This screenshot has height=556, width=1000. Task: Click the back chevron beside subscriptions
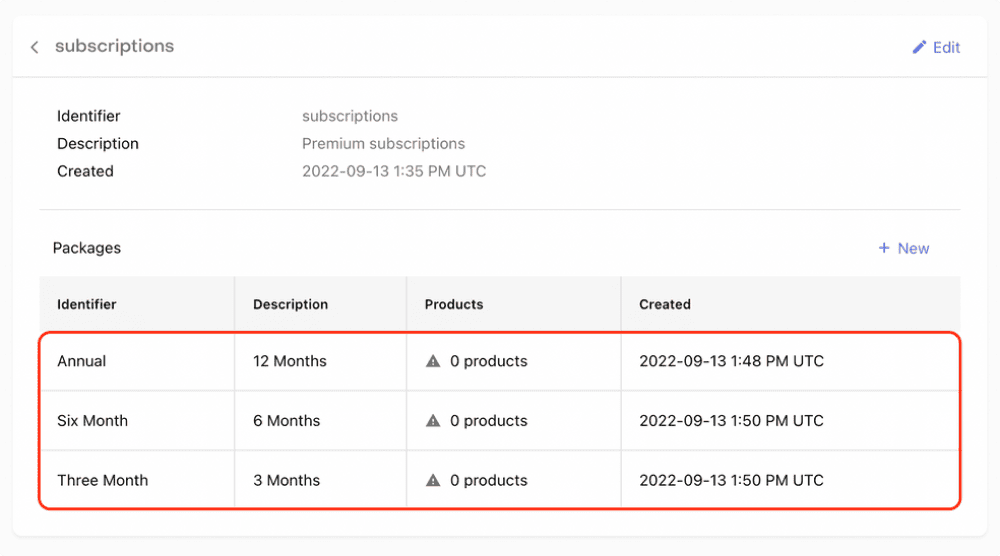(x=35, y=47)
